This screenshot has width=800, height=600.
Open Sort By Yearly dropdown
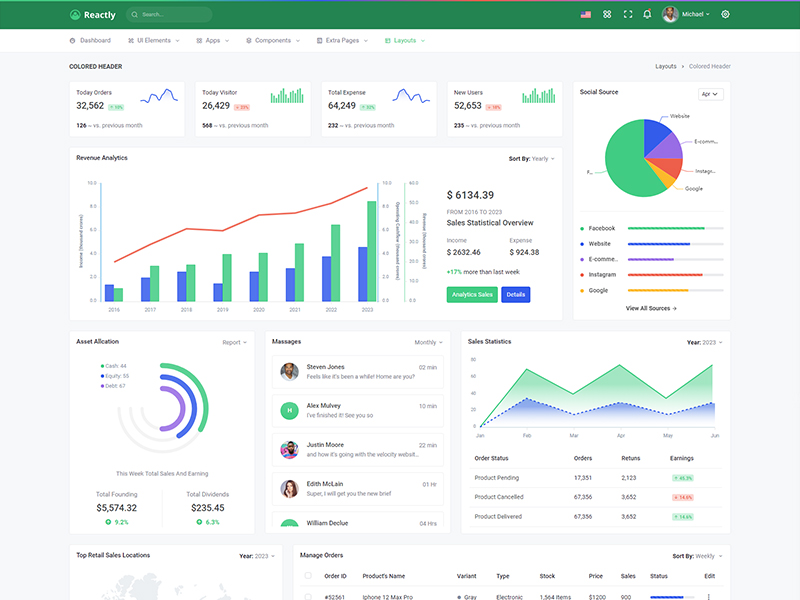(x=531, y=159)
